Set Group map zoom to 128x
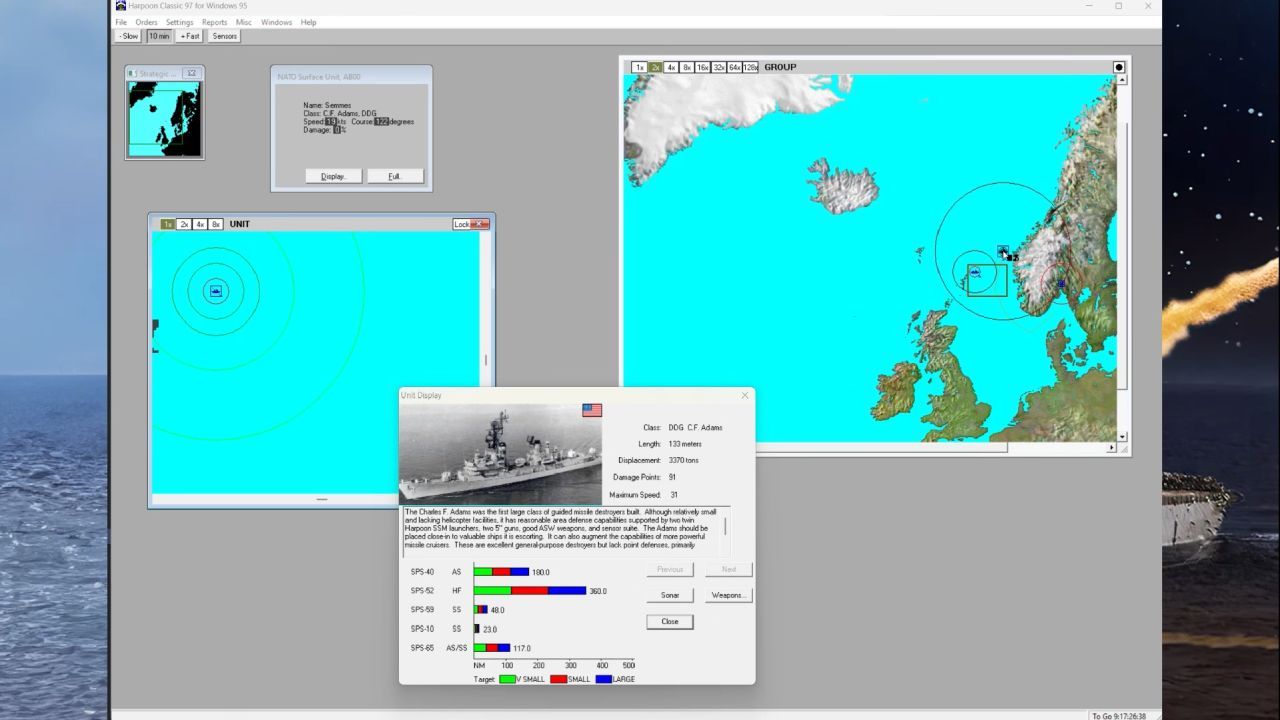This screenshot has height=720, width=1280. (x=750, y=67)
